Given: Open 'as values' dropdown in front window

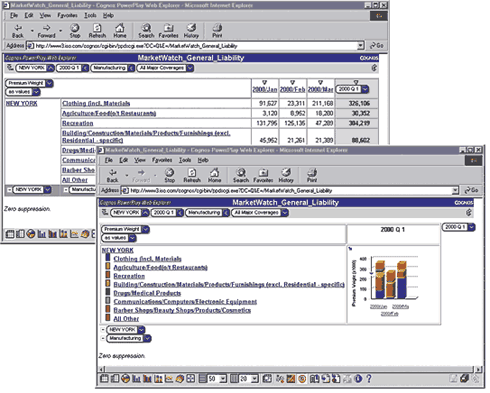Looking at the screenshot, I should (133, 238).
